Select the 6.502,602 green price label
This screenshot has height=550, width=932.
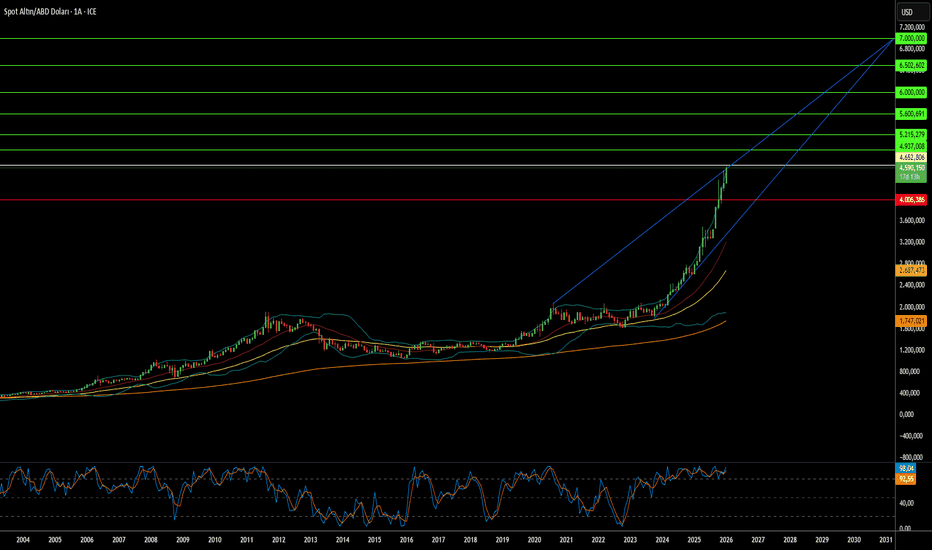click(x=911, y=65)
